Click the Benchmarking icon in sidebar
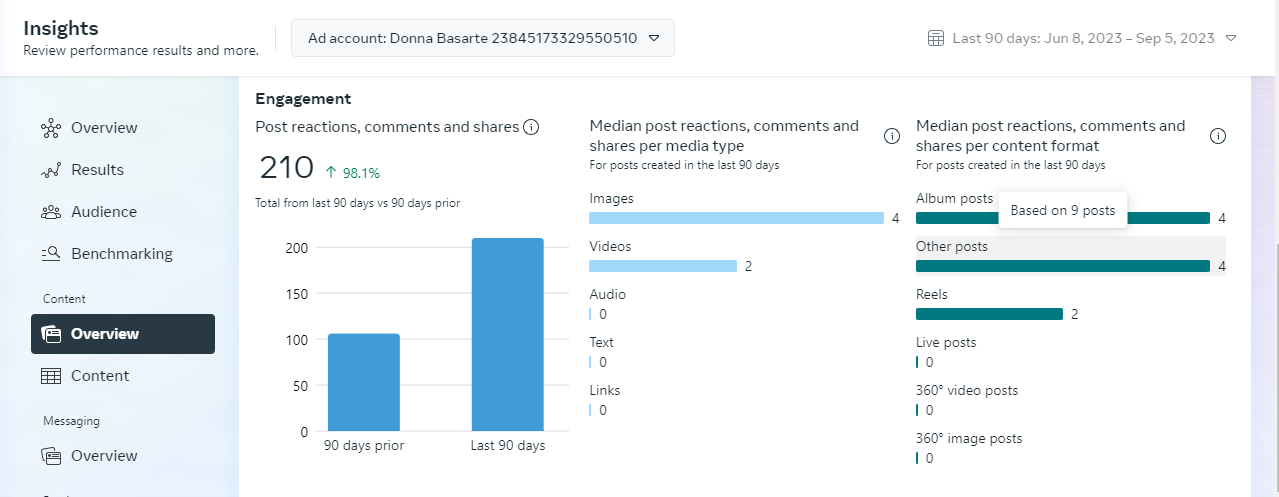This screenshot has height=497, width=1279. (51, 254)
